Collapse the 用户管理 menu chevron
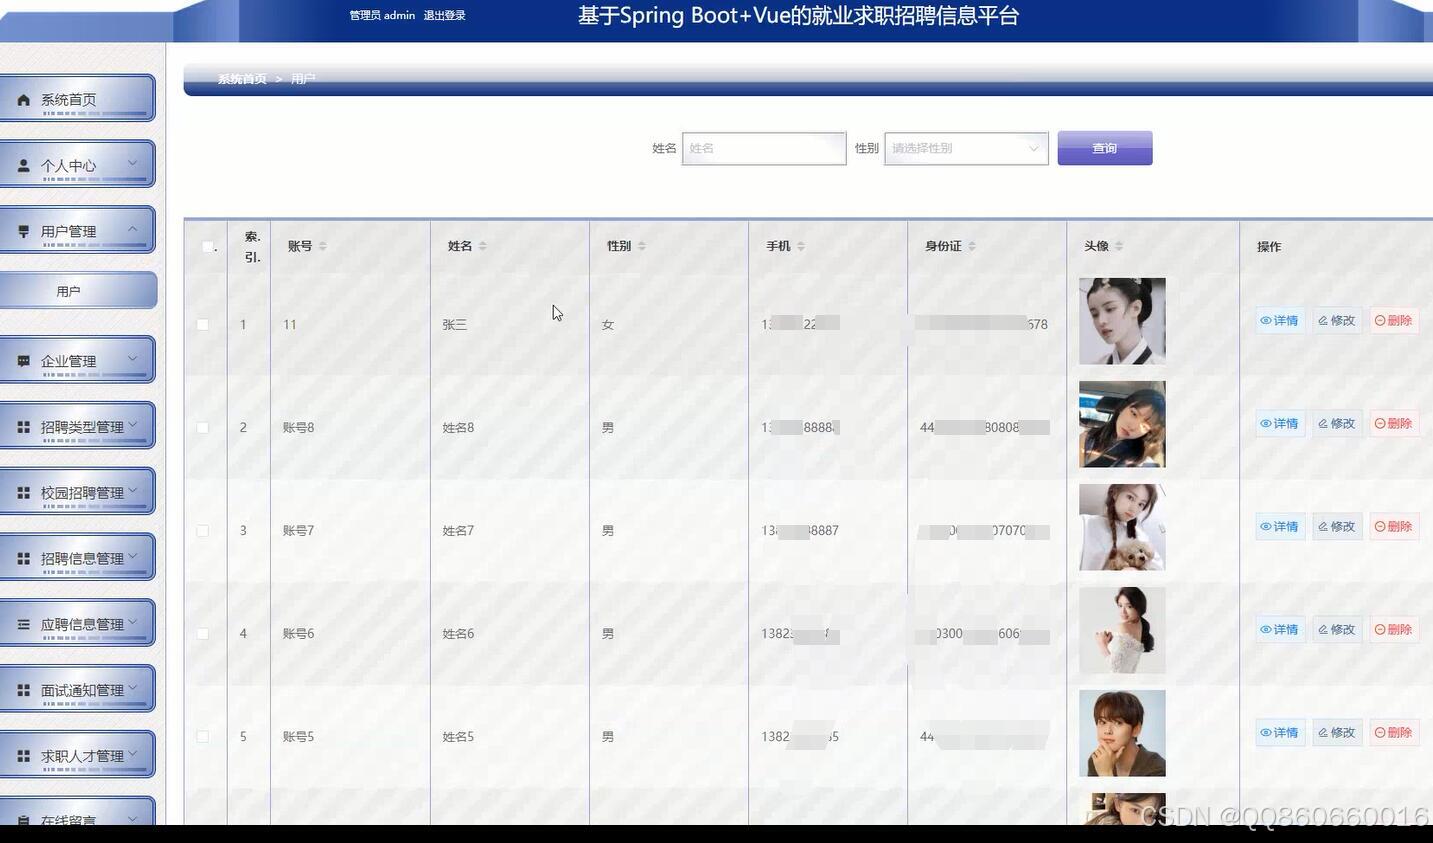1433x843 pixels. click(132, 229)
